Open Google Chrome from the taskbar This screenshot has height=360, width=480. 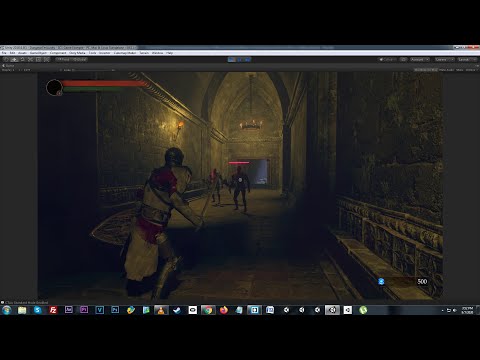[208, 310]
